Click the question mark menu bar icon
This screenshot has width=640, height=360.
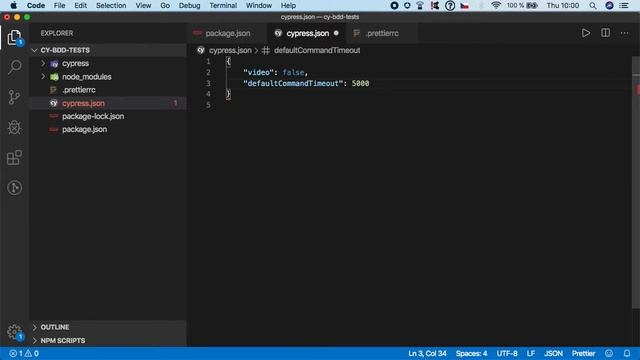point(450,6)
